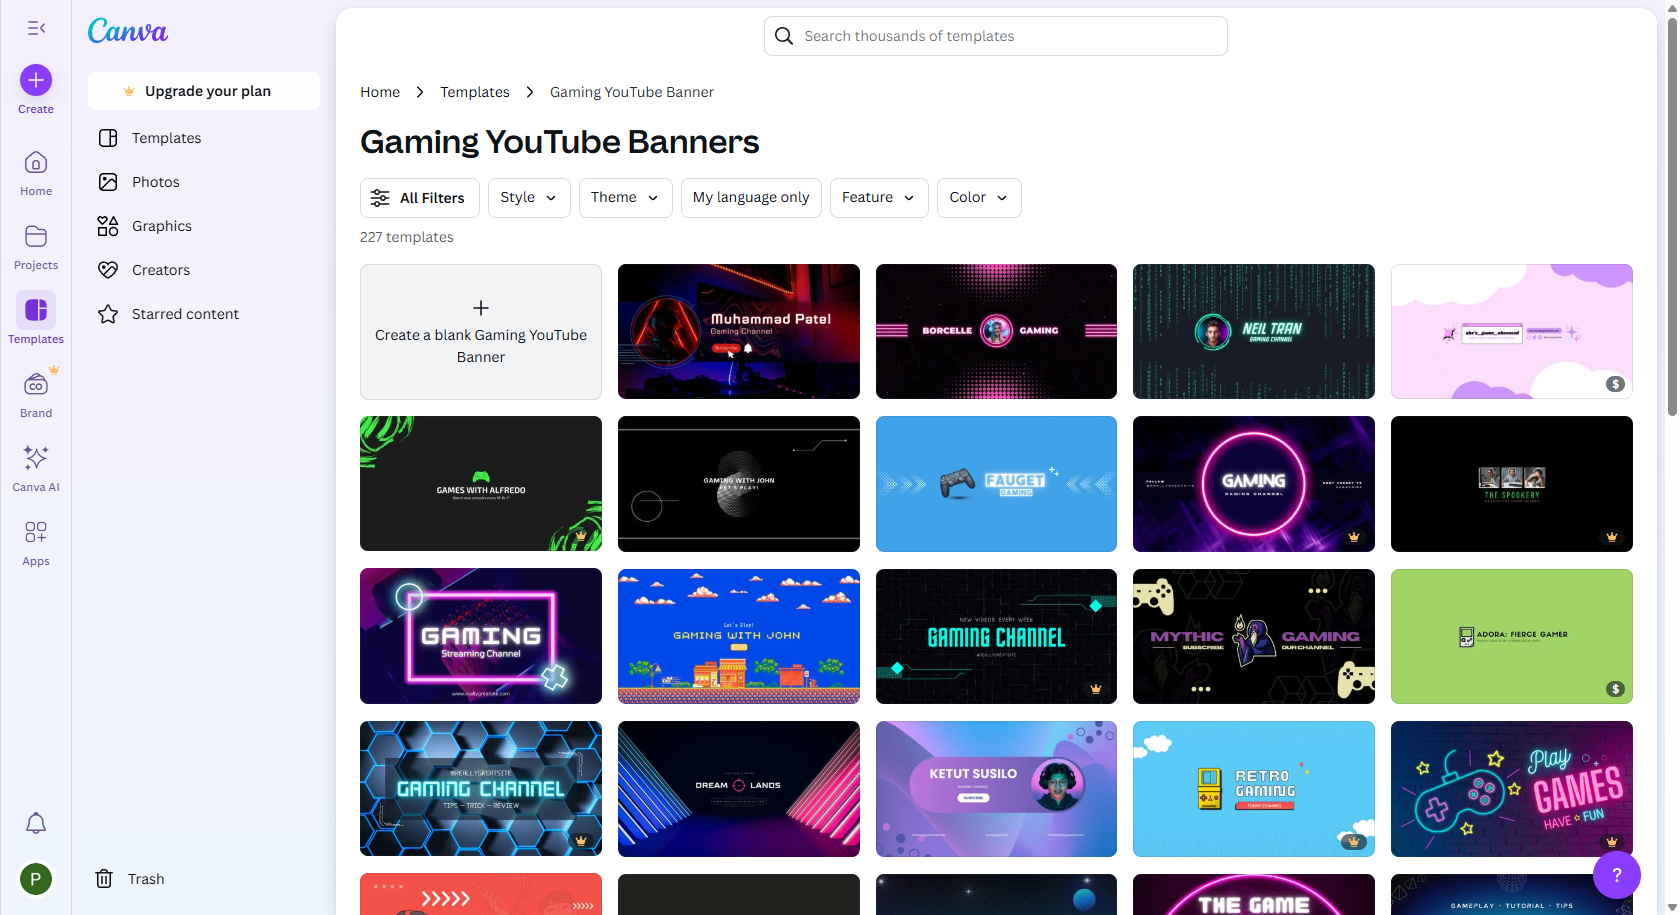Click dollar badge on Adora Fierce Gamer template
The image size is (1680, 915).
pos(1615,689)
